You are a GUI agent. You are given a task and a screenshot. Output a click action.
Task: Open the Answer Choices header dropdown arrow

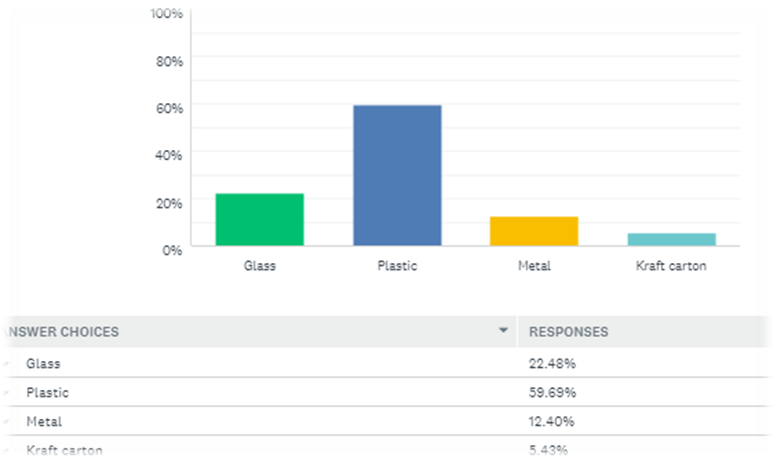[x=504, y=330]
